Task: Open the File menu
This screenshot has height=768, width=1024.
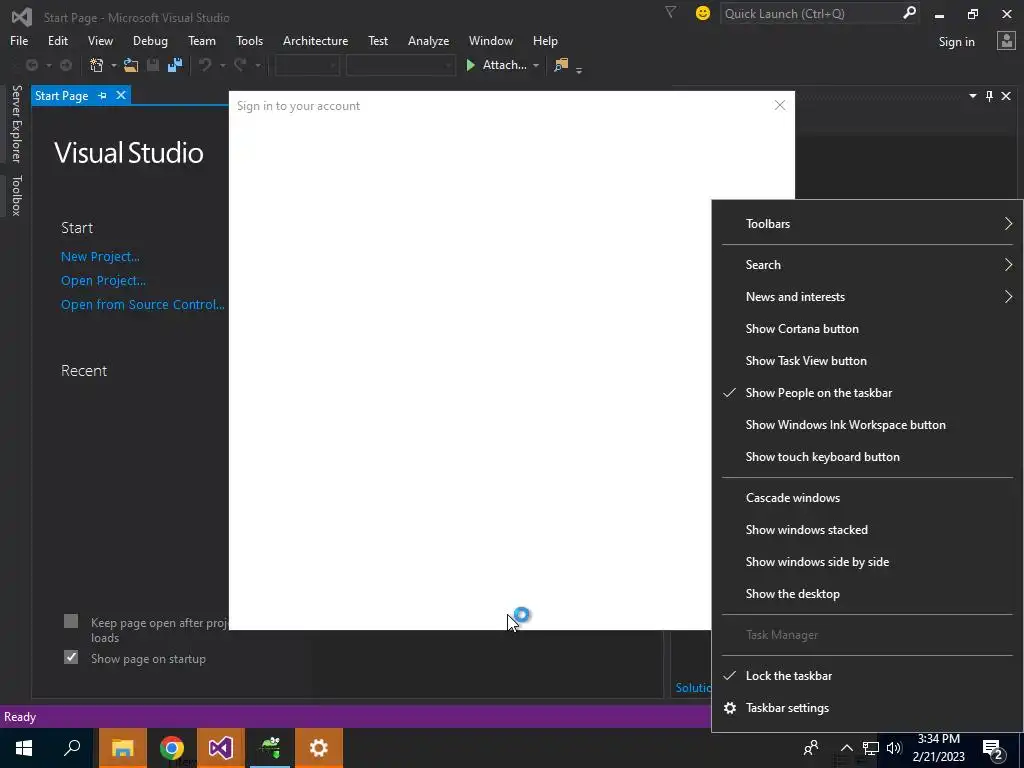Action: coord(19,40)
